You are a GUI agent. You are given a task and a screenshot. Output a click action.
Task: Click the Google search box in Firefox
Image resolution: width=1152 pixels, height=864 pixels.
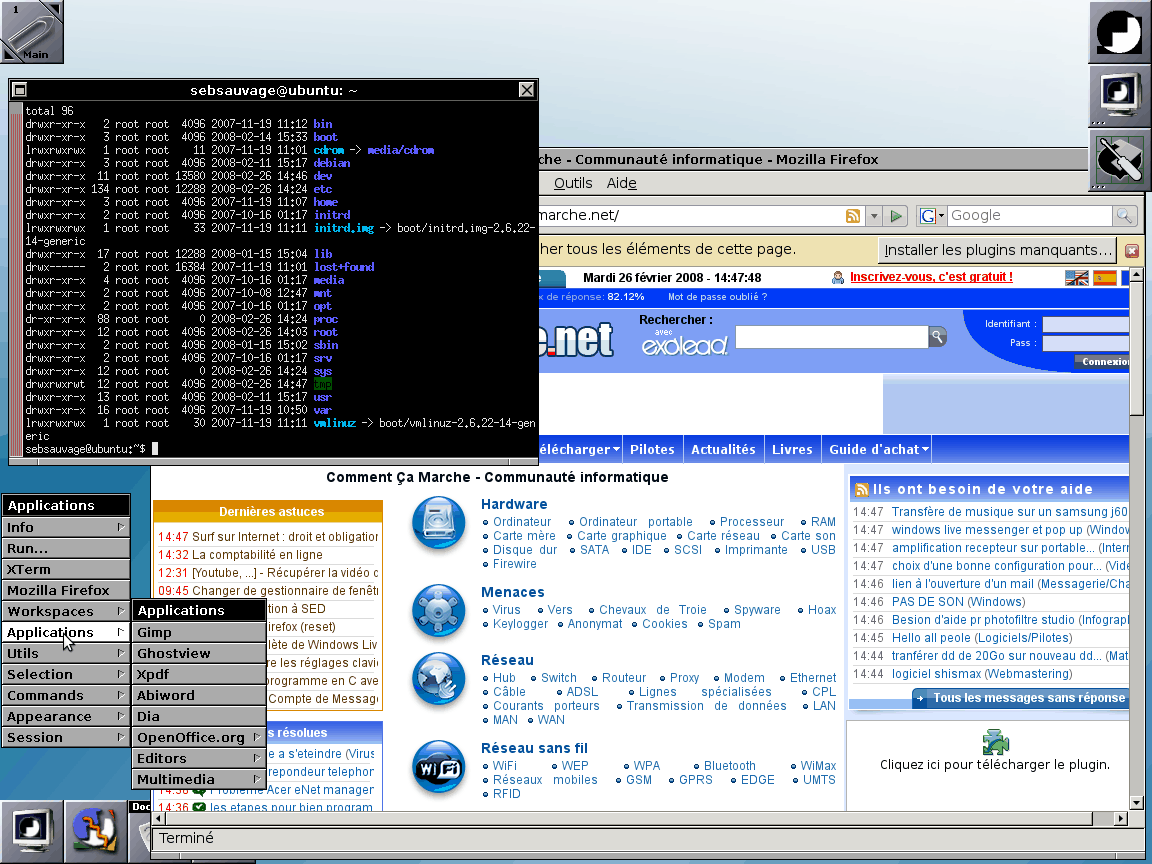click(1029, 215)
